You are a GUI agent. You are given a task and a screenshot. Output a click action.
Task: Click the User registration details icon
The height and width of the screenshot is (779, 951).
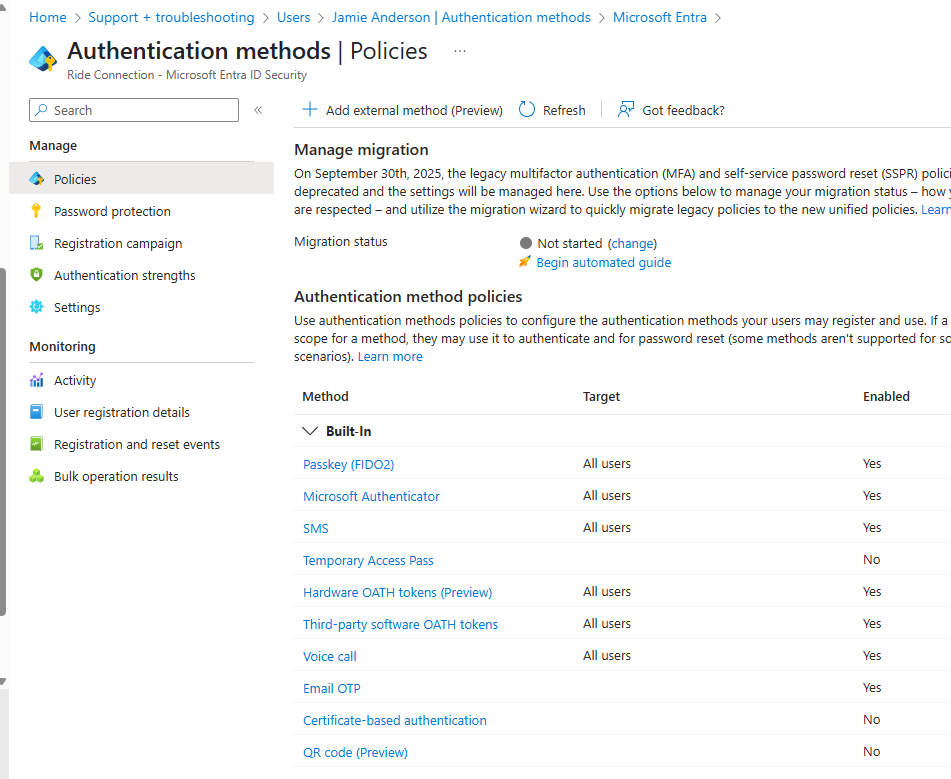(x=37, y=412)
